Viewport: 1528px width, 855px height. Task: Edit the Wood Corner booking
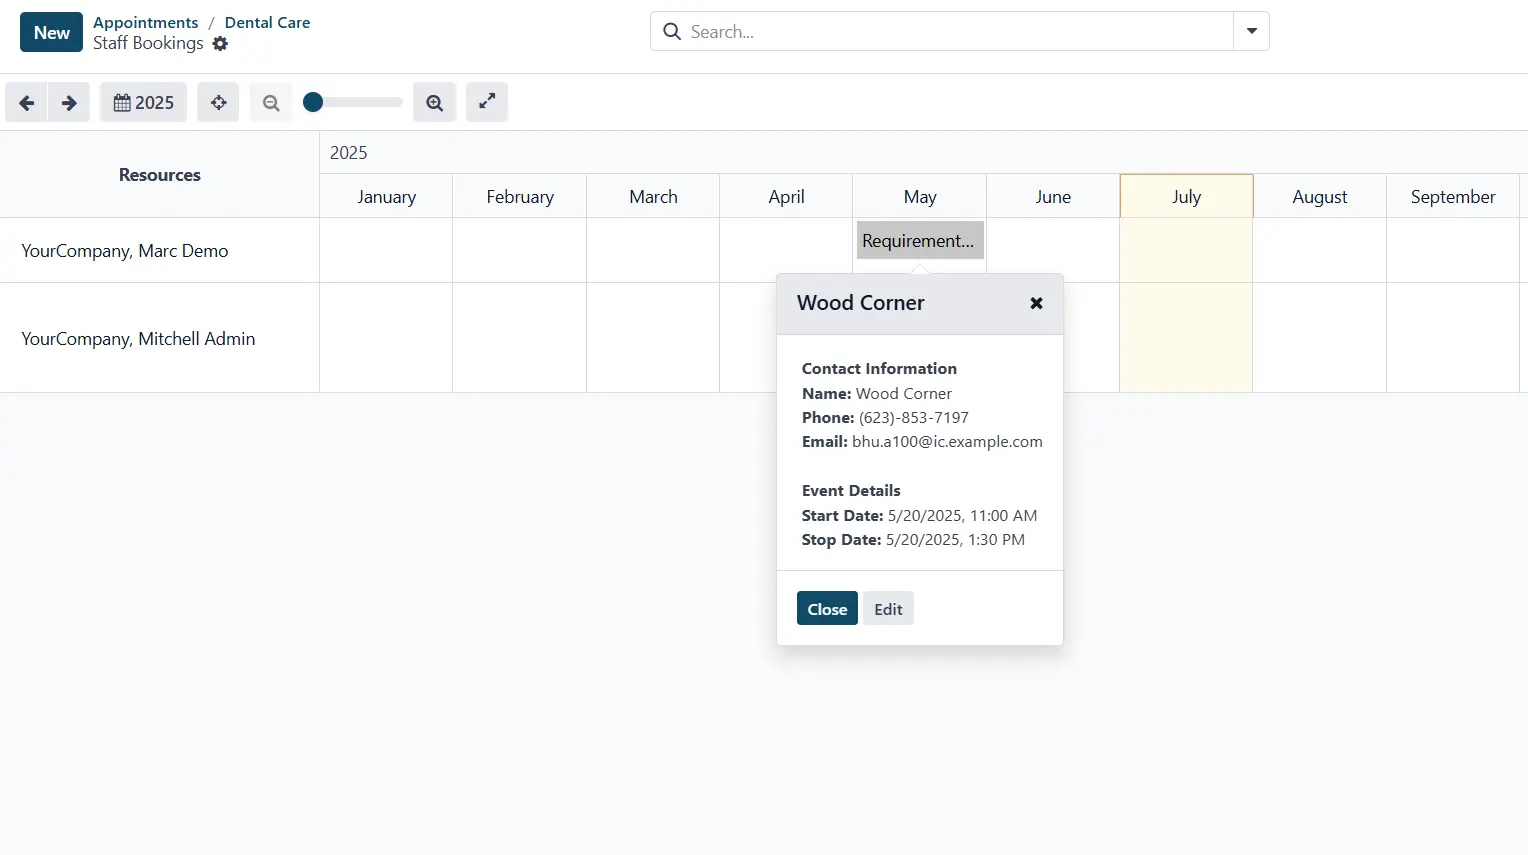pos(888,609)
